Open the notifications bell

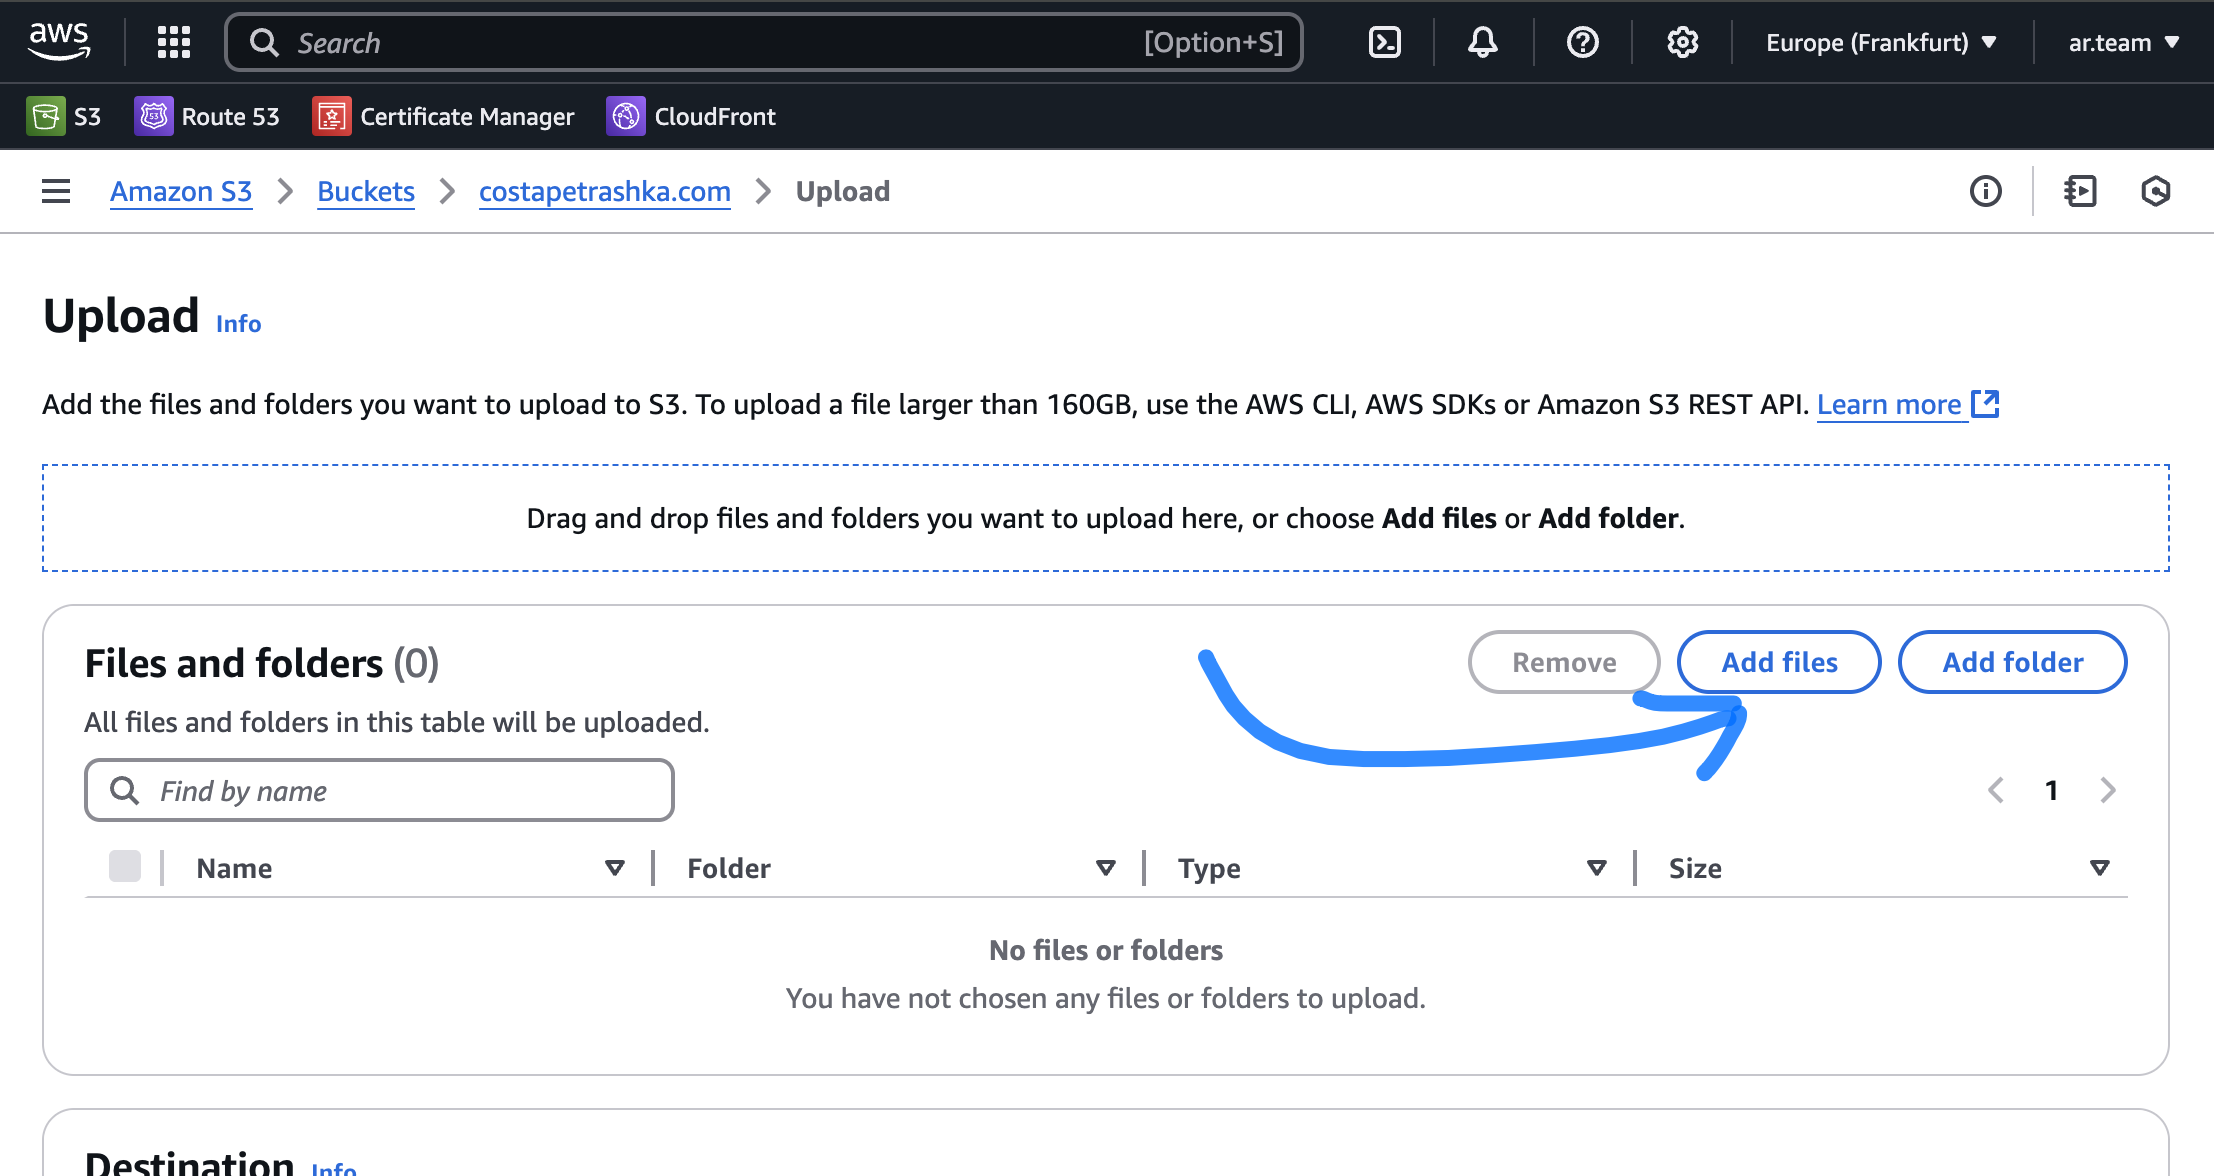click(x=1482, y=42)
